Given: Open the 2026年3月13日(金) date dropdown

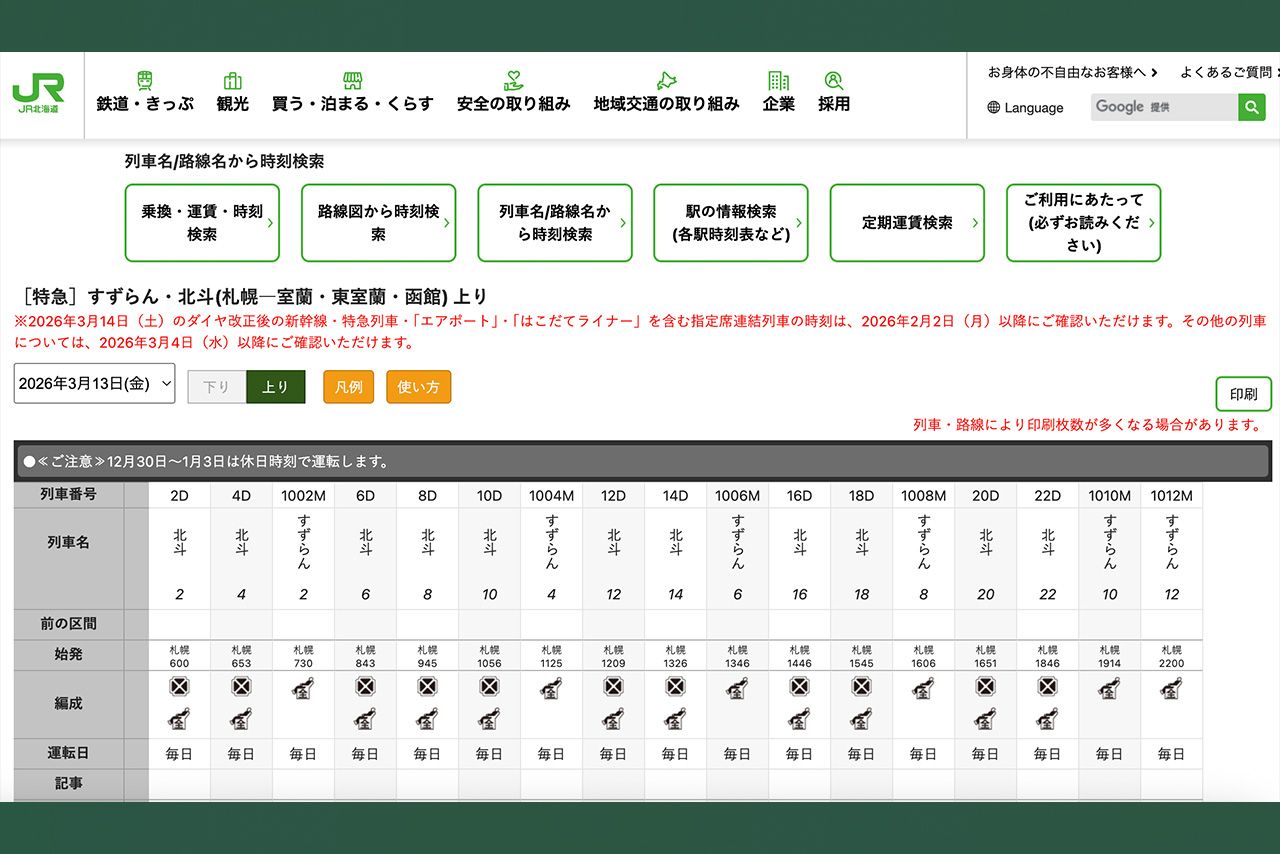Looking at the screenshot, I should (94, 383).
